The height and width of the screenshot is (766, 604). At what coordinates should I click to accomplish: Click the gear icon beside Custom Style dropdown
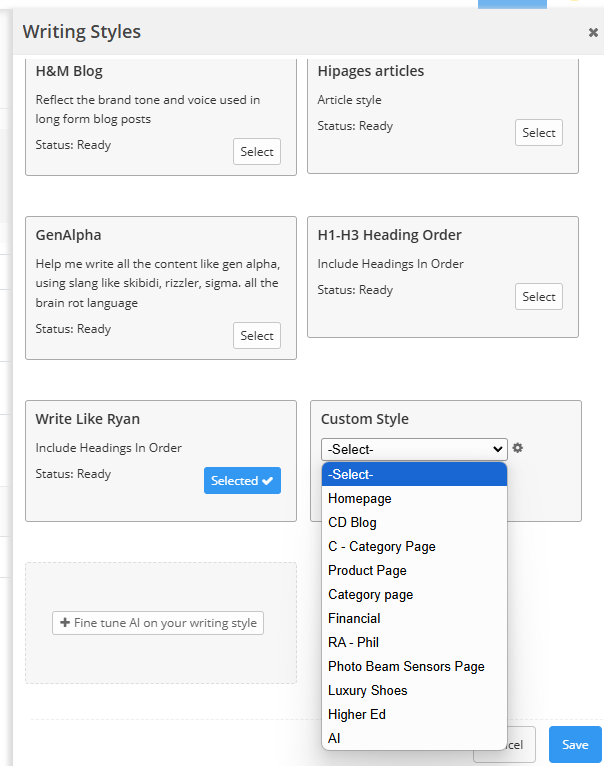click(x=518, y=449)
